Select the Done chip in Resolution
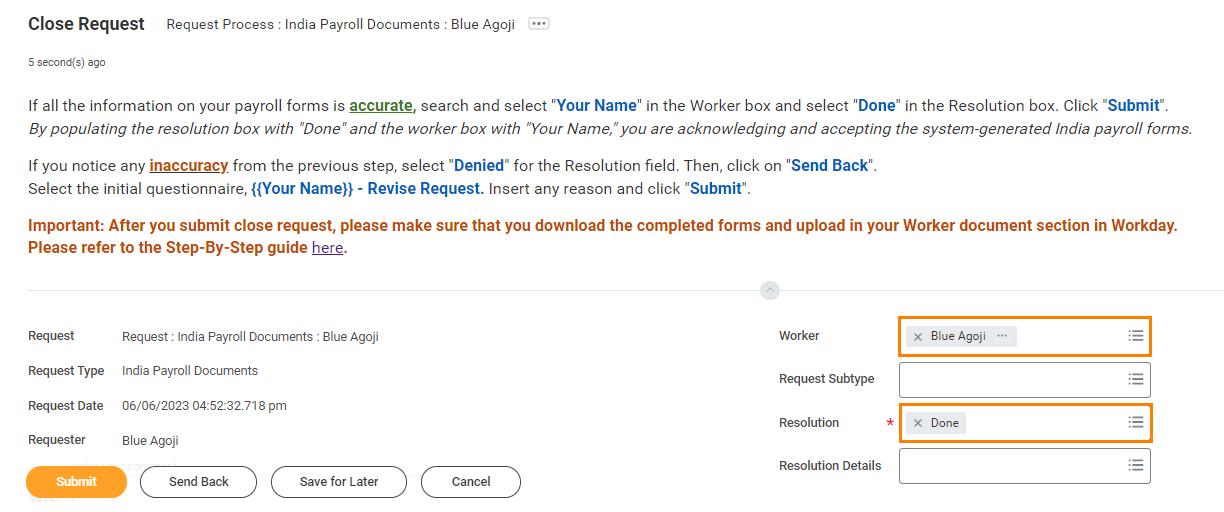 (944, 423)
